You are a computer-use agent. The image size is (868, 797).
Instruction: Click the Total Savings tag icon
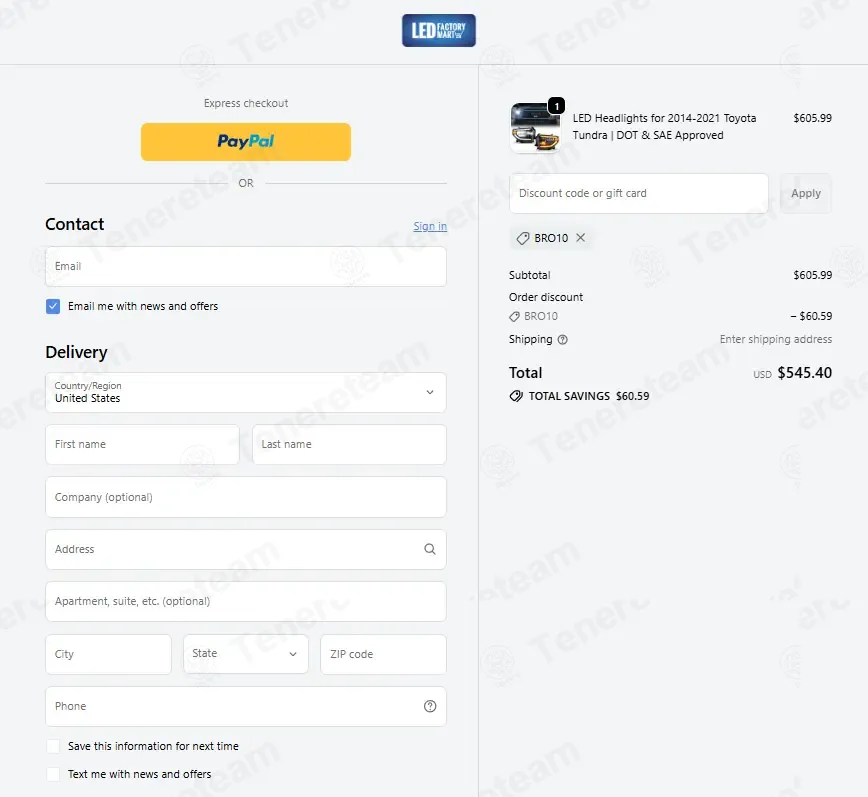[516, 396]
